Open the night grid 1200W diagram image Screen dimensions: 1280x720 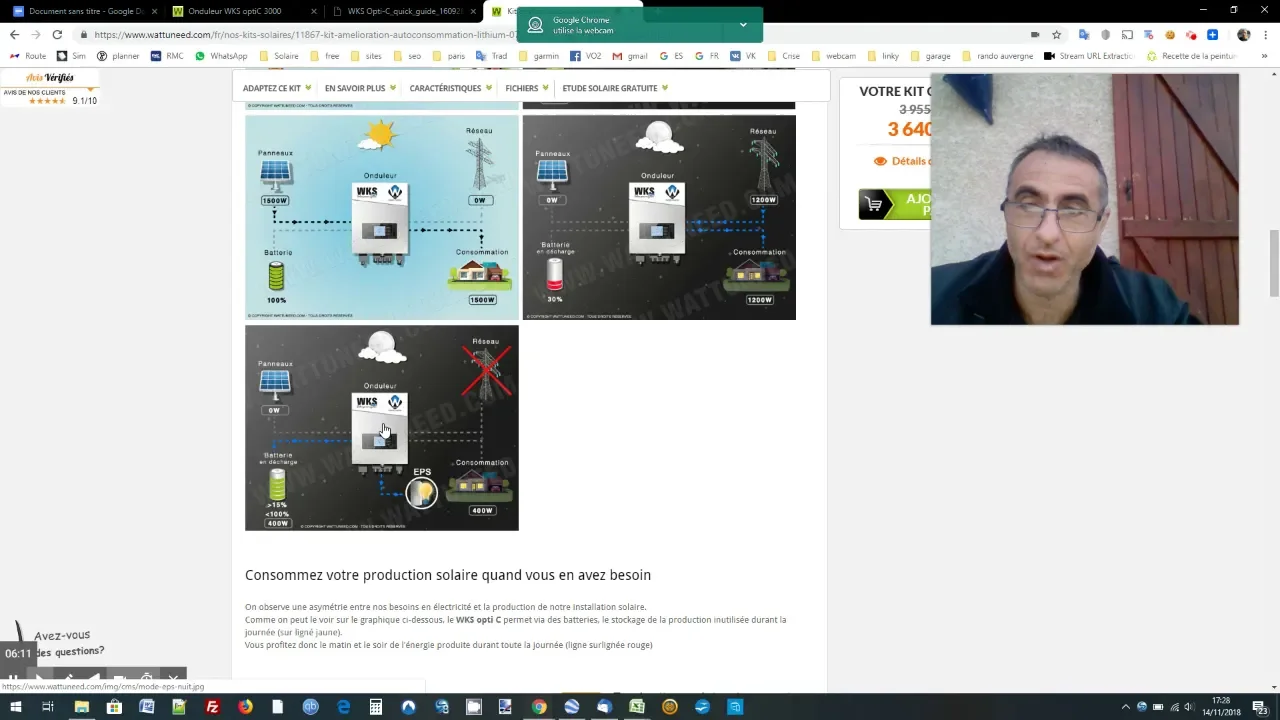click(x=659, y=217)
